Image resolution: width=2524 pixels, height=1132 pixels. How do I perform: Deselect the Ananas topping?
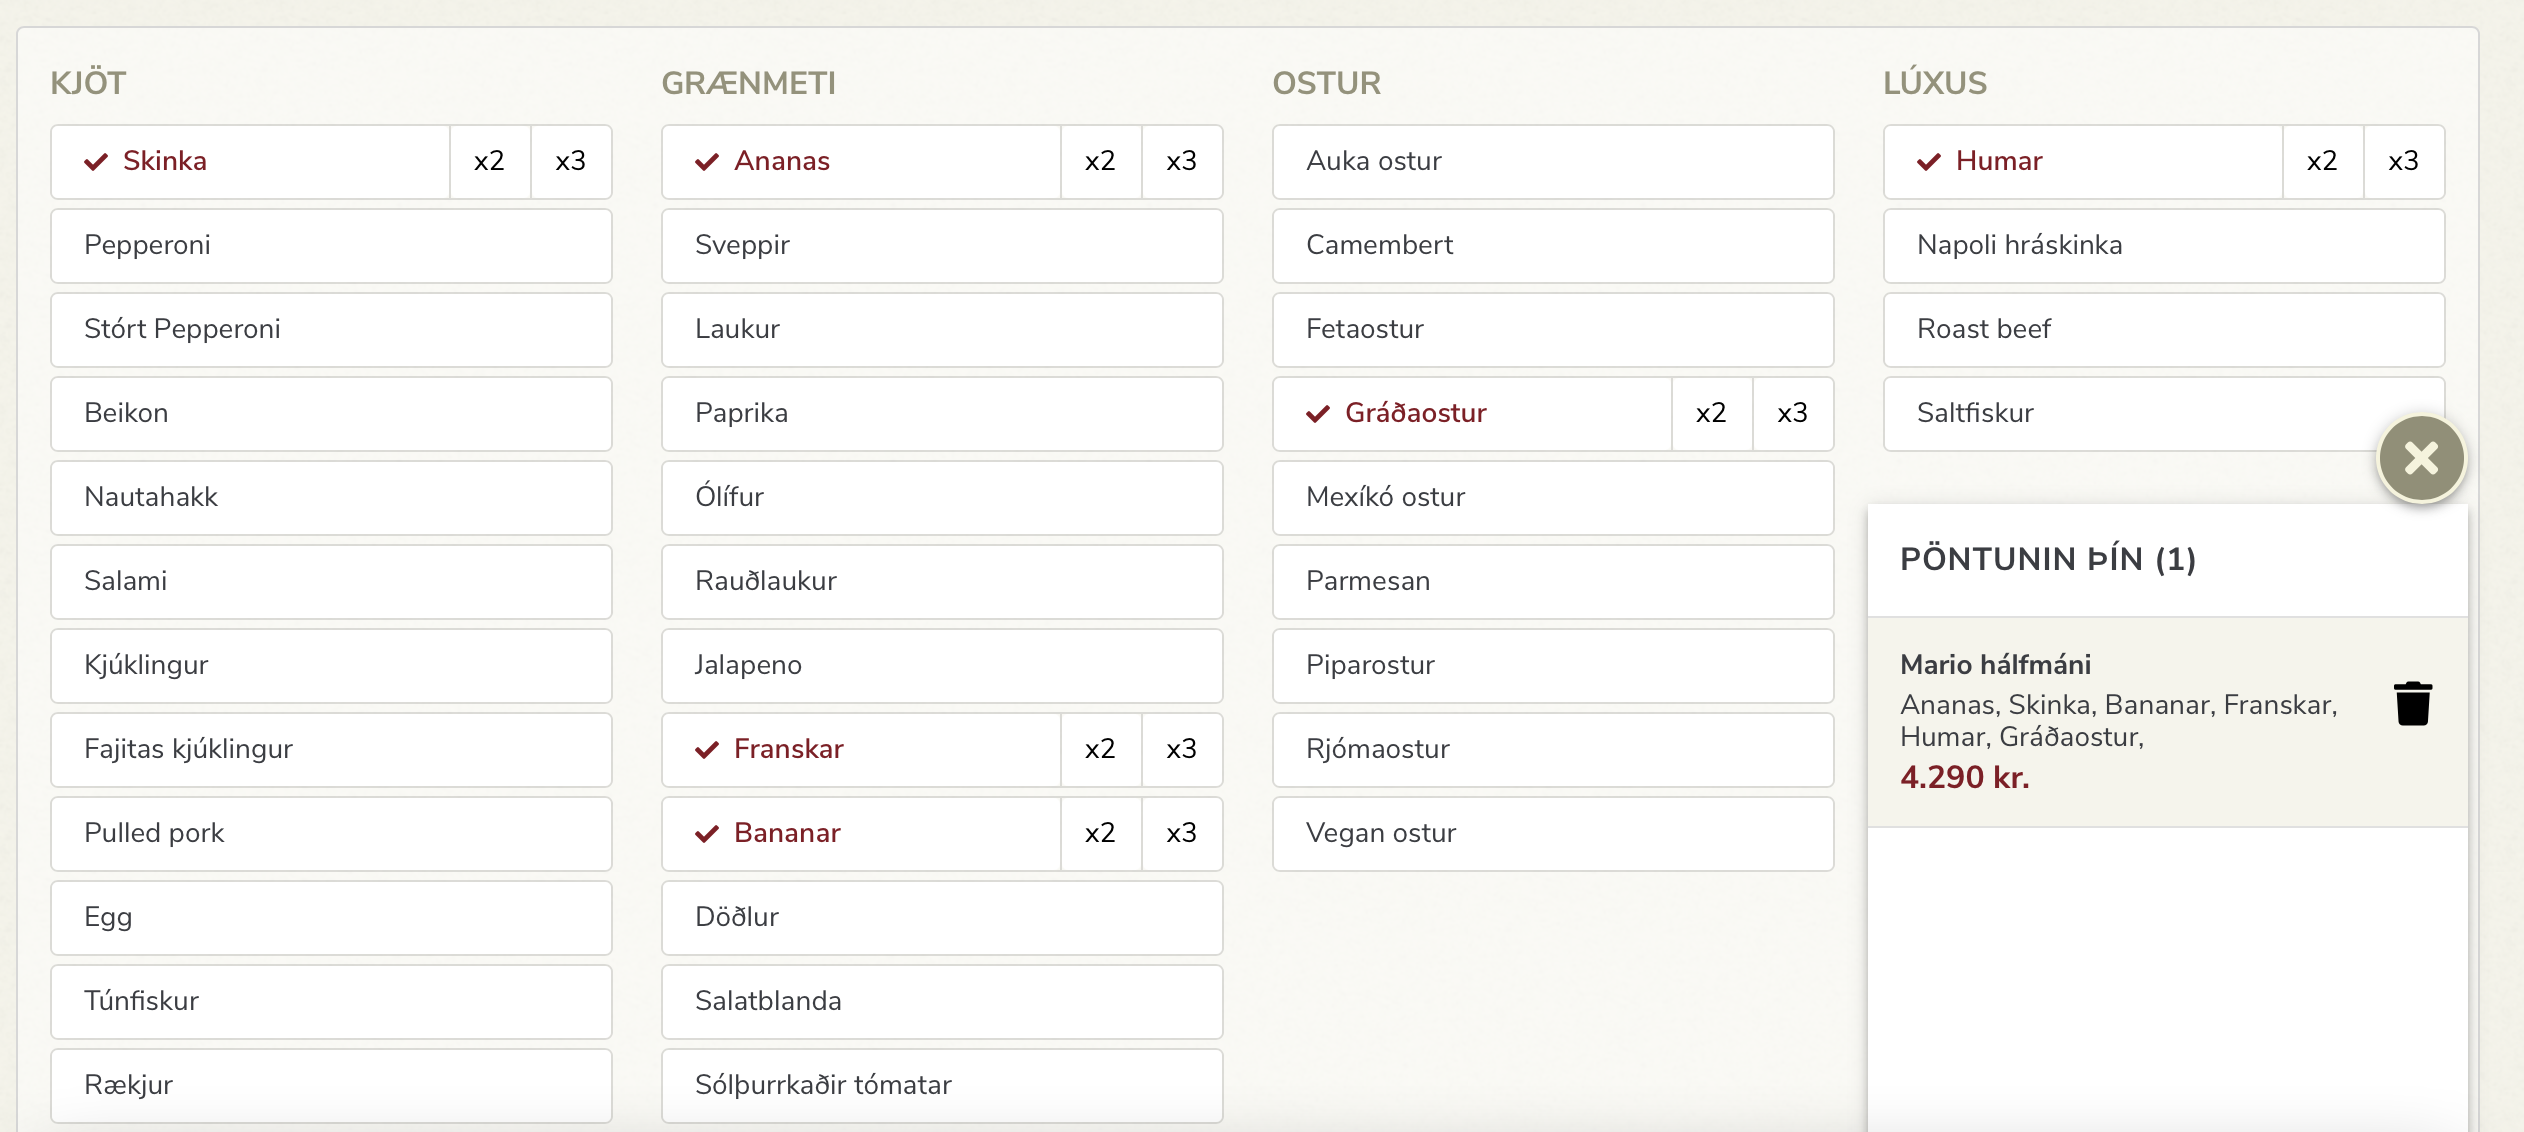(861, 162)
